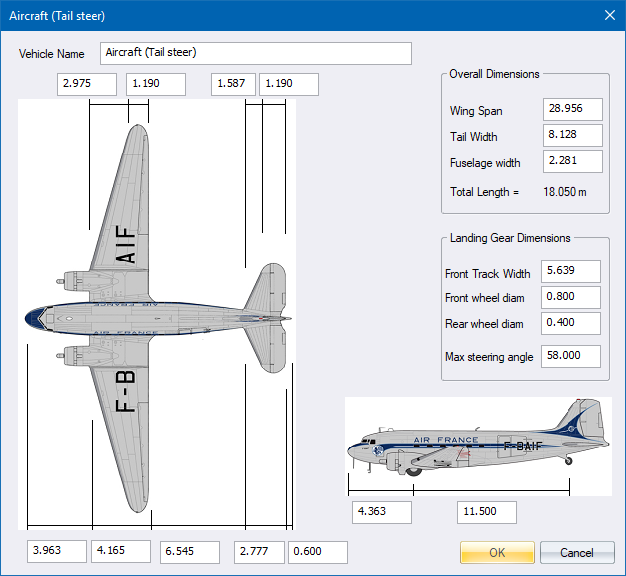The width and height of the screenshot is (626, 576).
Task: Select the 4.165 dimension field
Action: 121,552
